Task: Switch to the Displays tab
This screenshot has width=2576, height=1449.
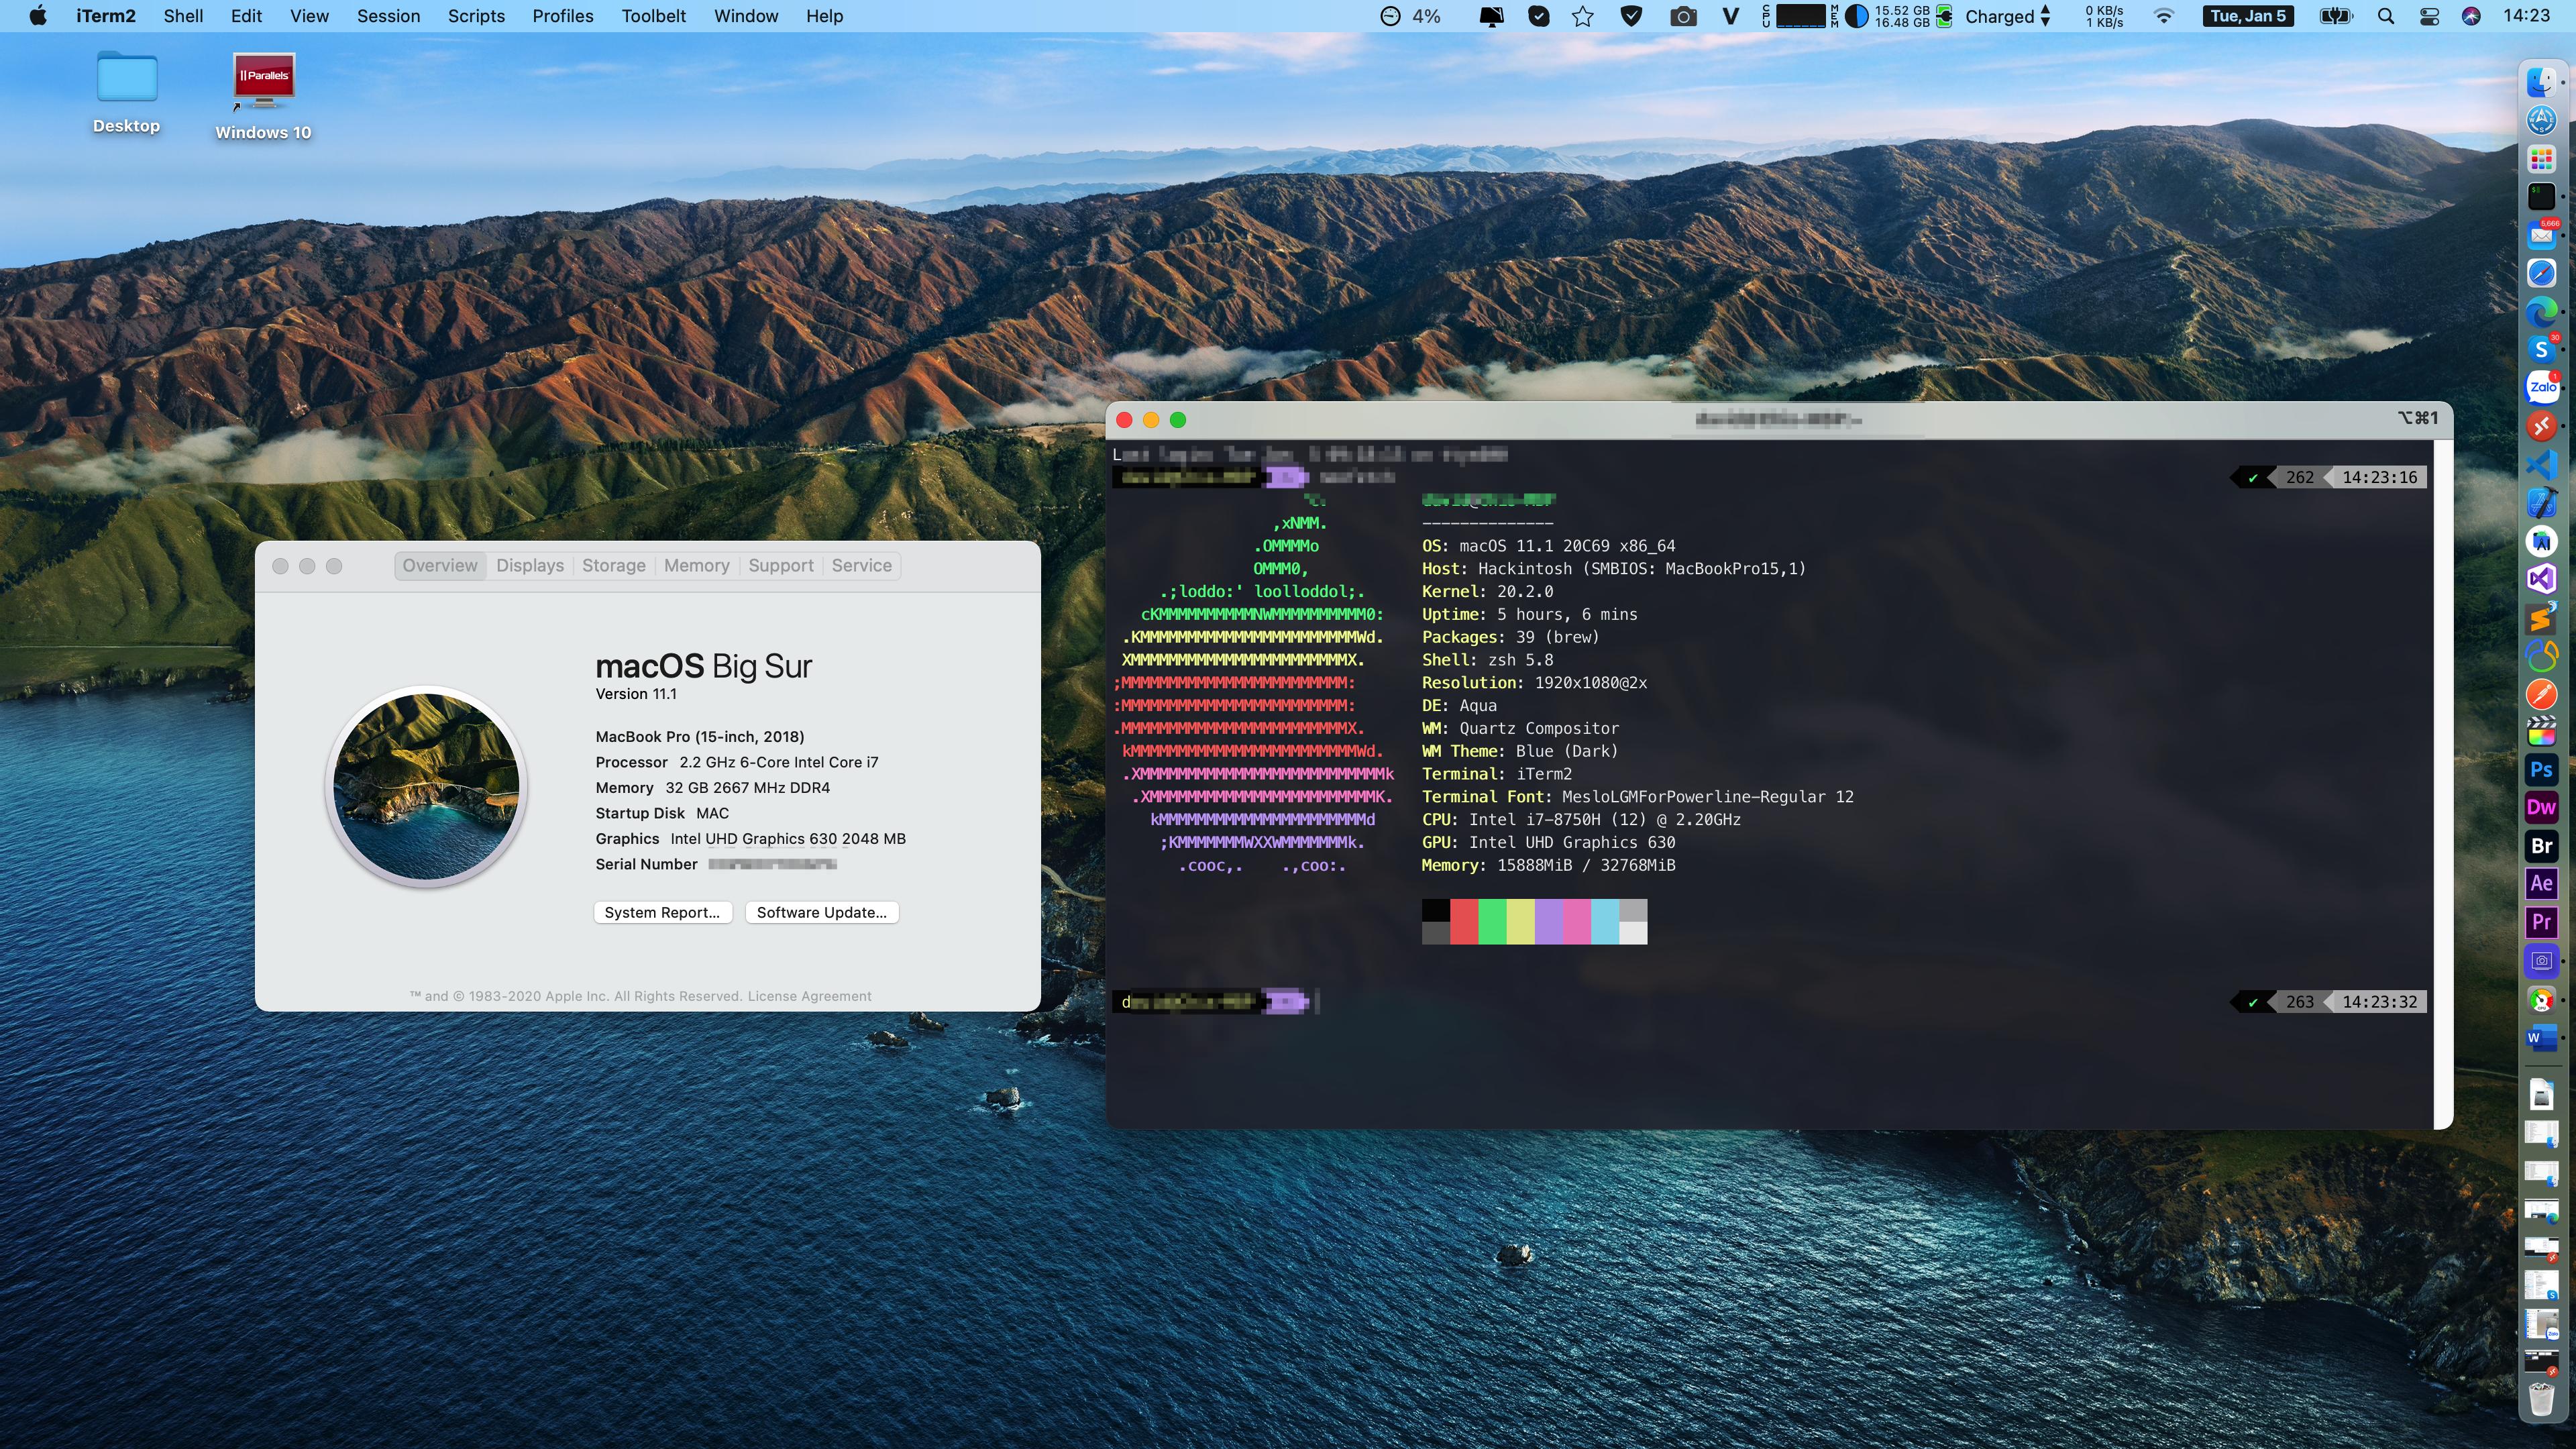Action: click(x=530, y=566)
